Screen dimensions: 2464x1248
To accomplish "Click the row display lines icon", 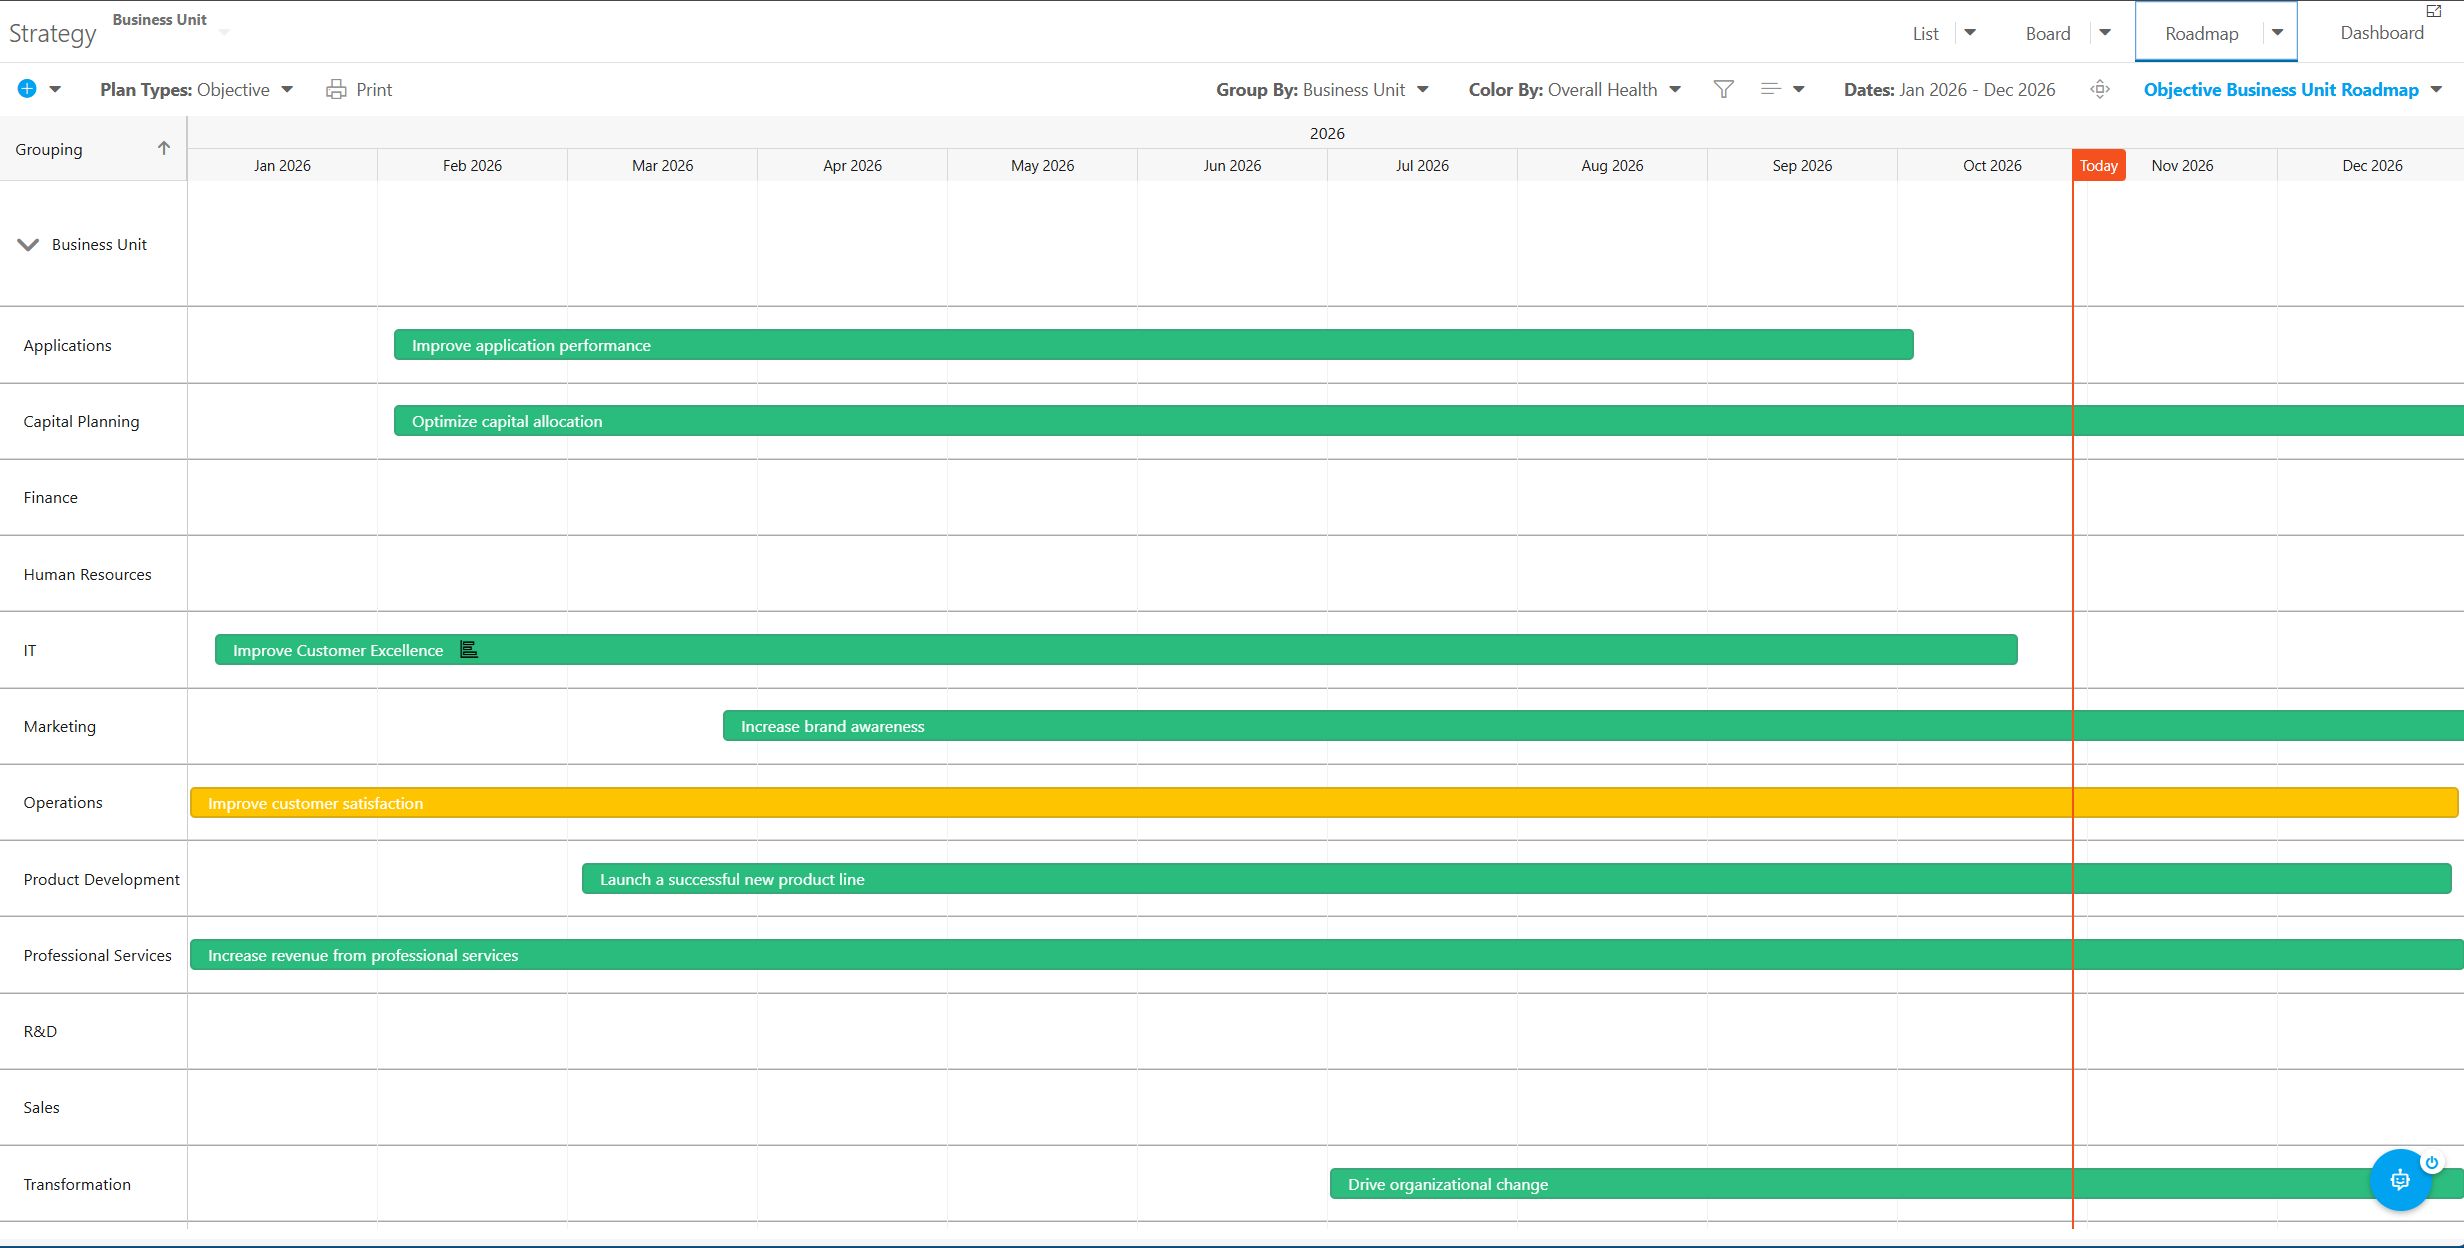I will coord(1770,90).
